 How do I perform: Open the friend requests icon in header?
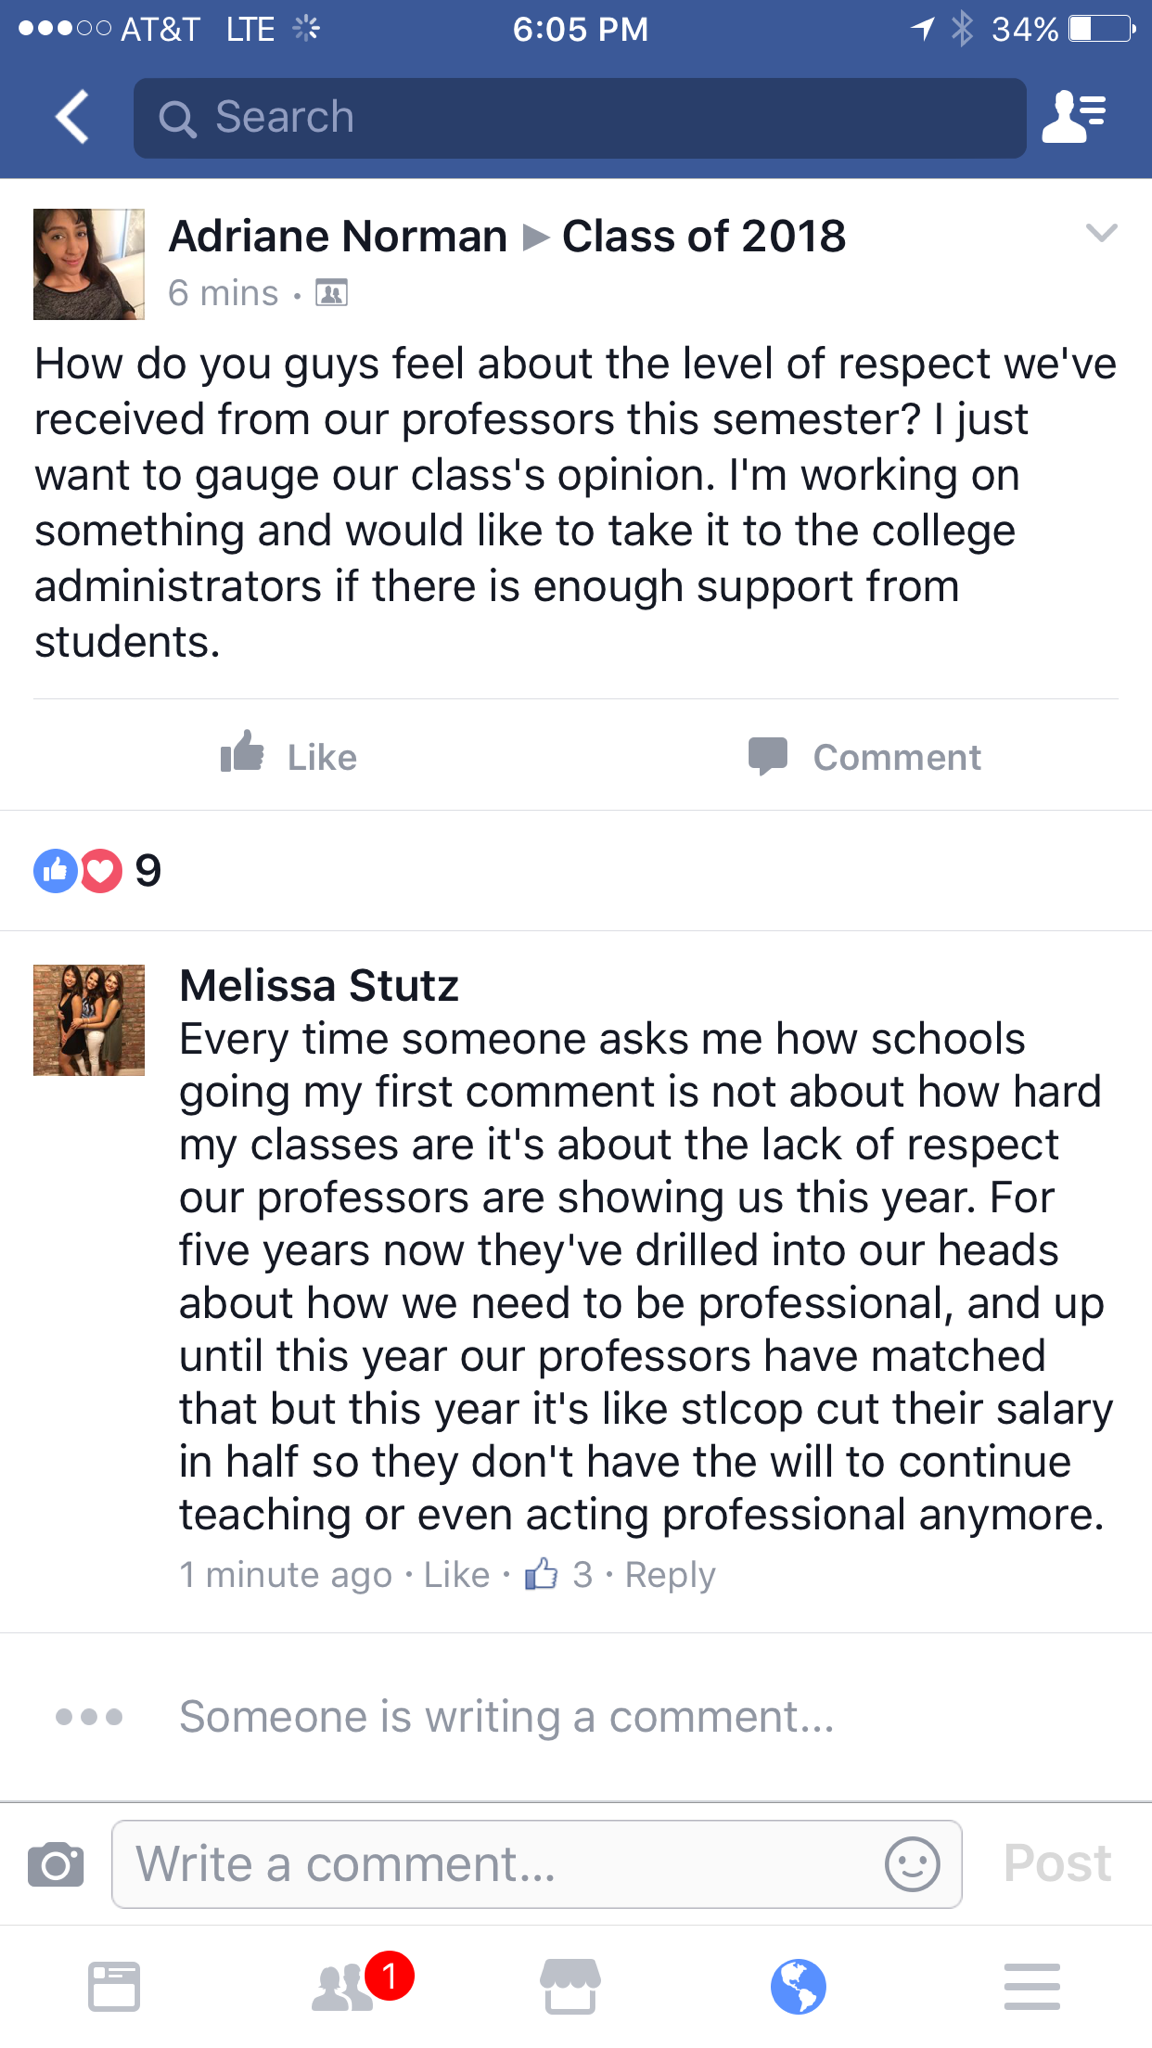[1074, 117]
